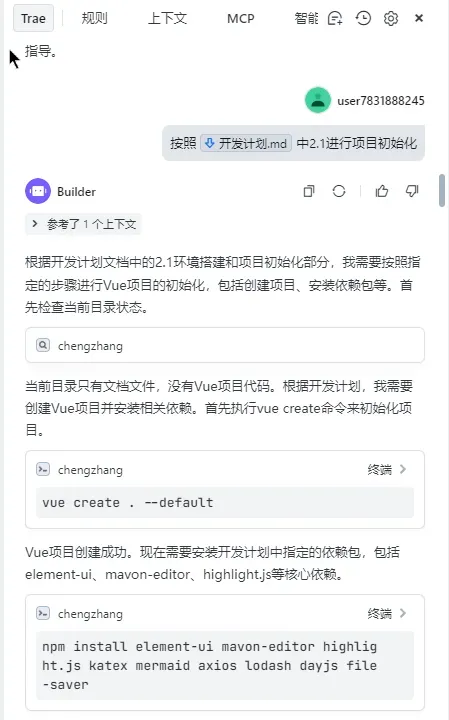Open the MCP tab
The width and height of the screenshot is (449, 720).
point(241,18)
